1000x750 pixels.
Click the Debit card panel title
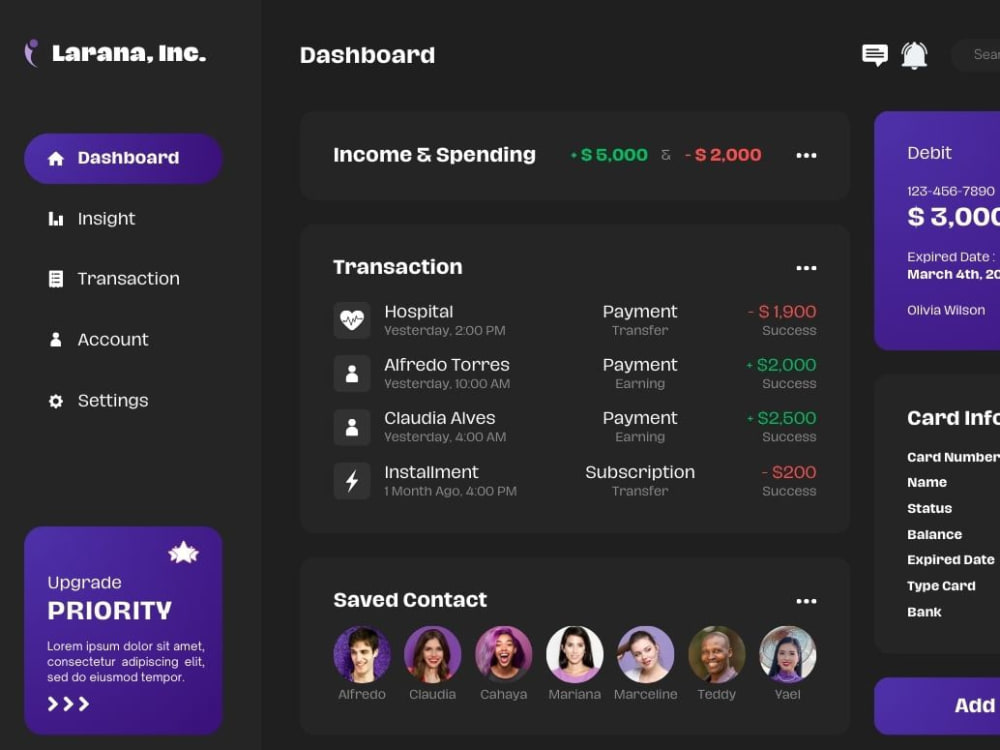pos(929,153)
